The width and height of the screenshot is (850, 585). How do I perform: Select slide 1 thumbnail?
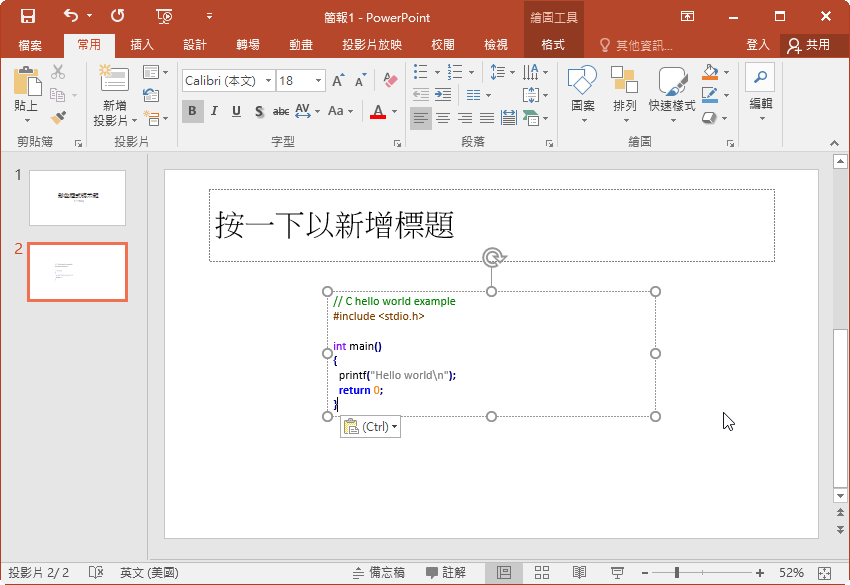77,197
